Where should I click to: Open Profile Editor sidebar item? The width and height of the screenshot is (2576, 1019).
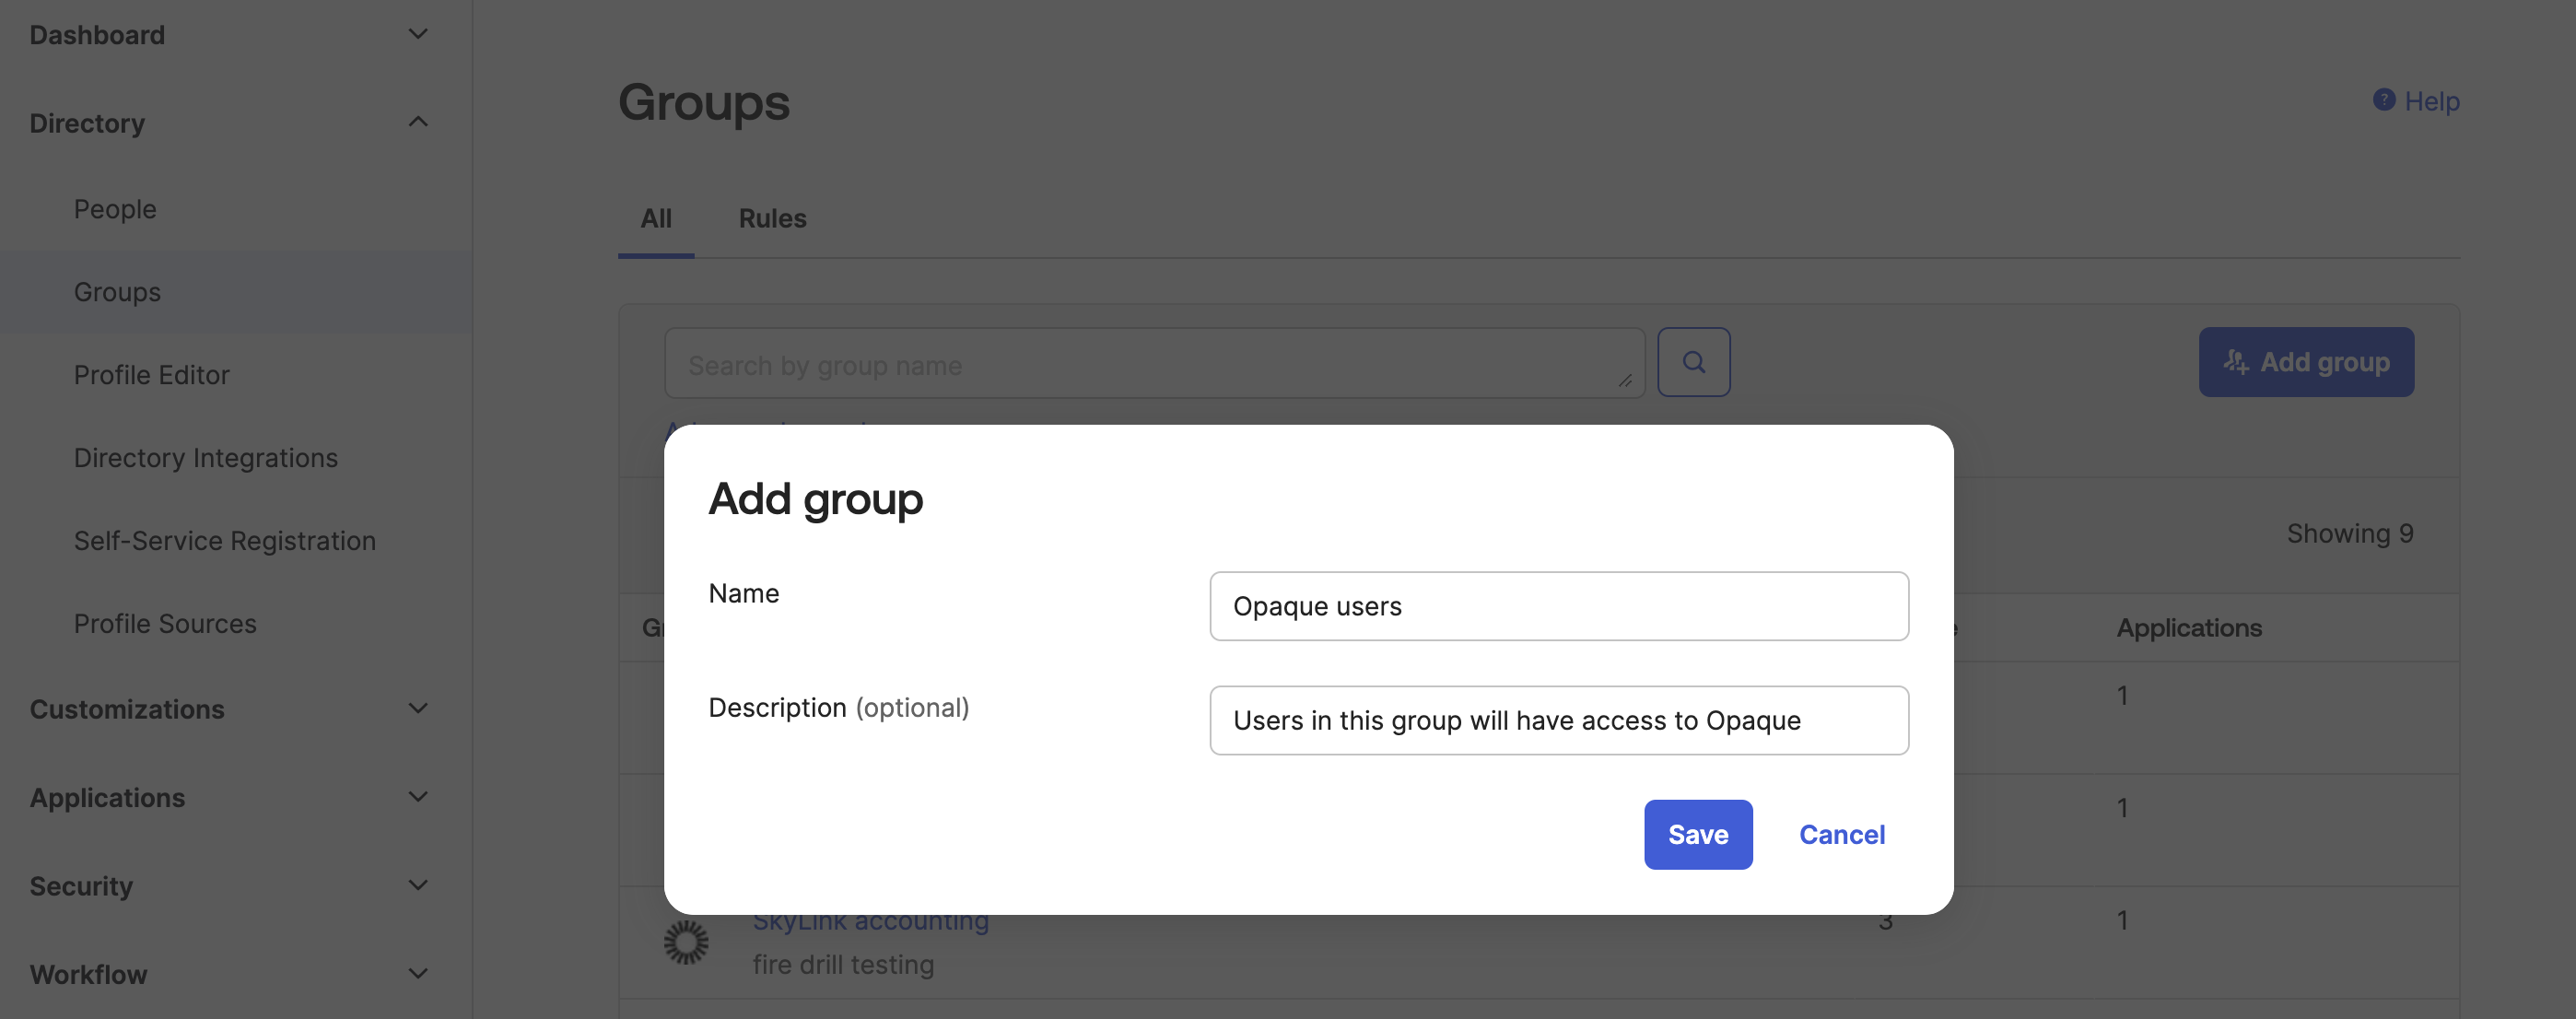(x=152, y=375)
